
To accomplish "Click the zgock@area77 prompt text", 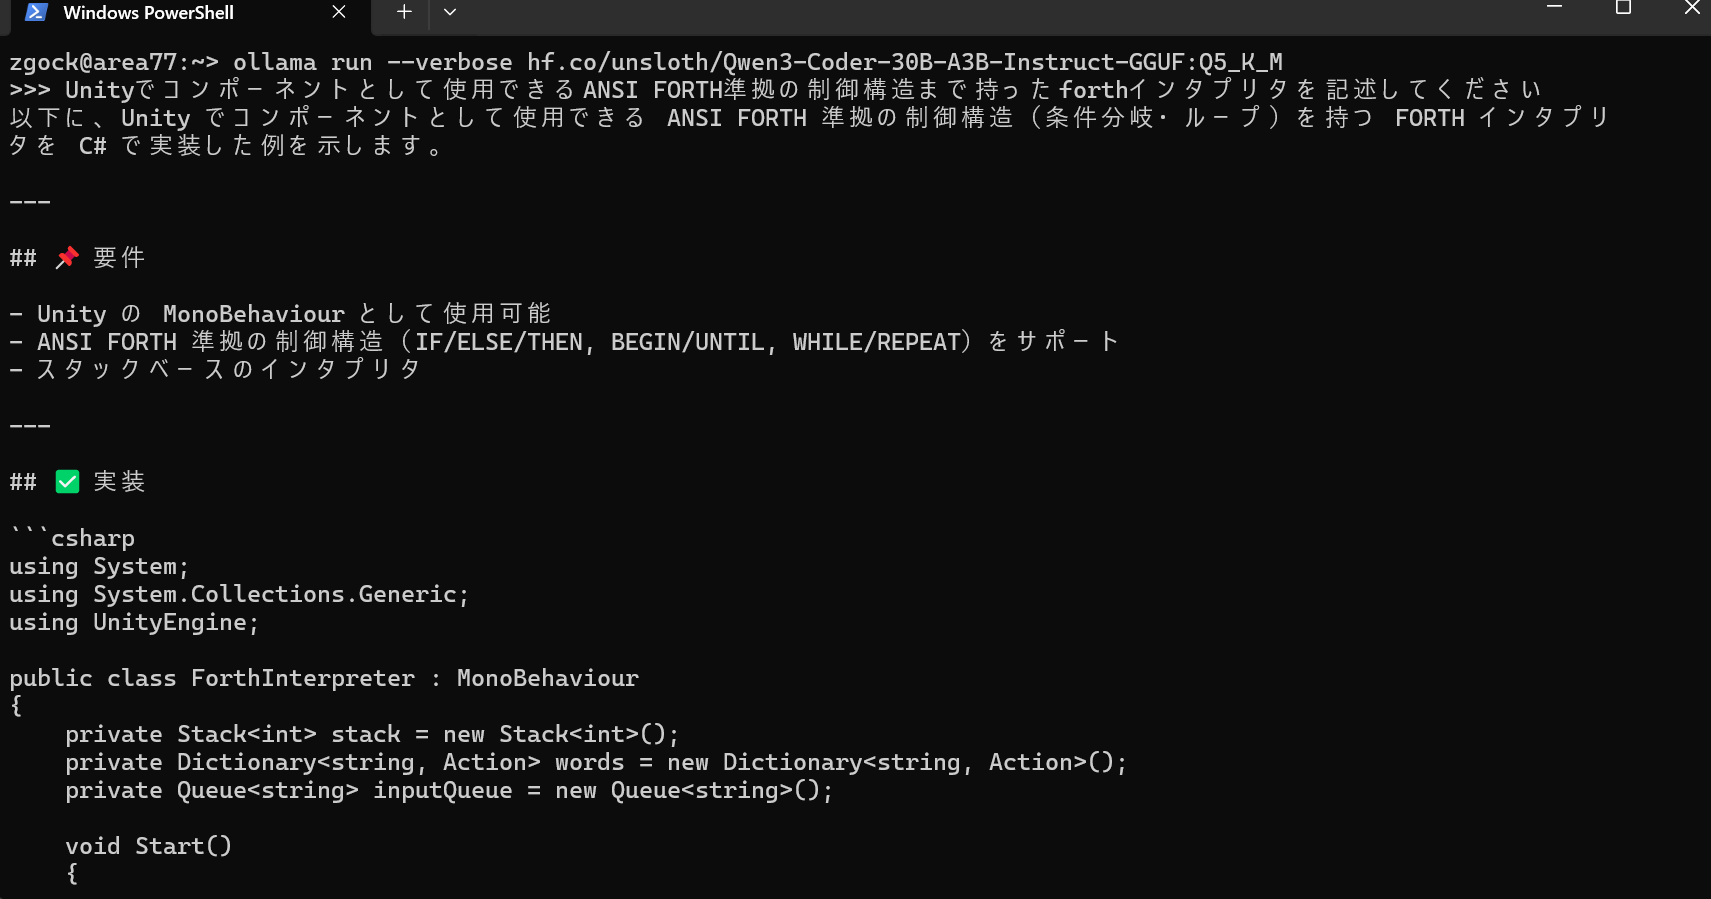I will pos(93,62).
